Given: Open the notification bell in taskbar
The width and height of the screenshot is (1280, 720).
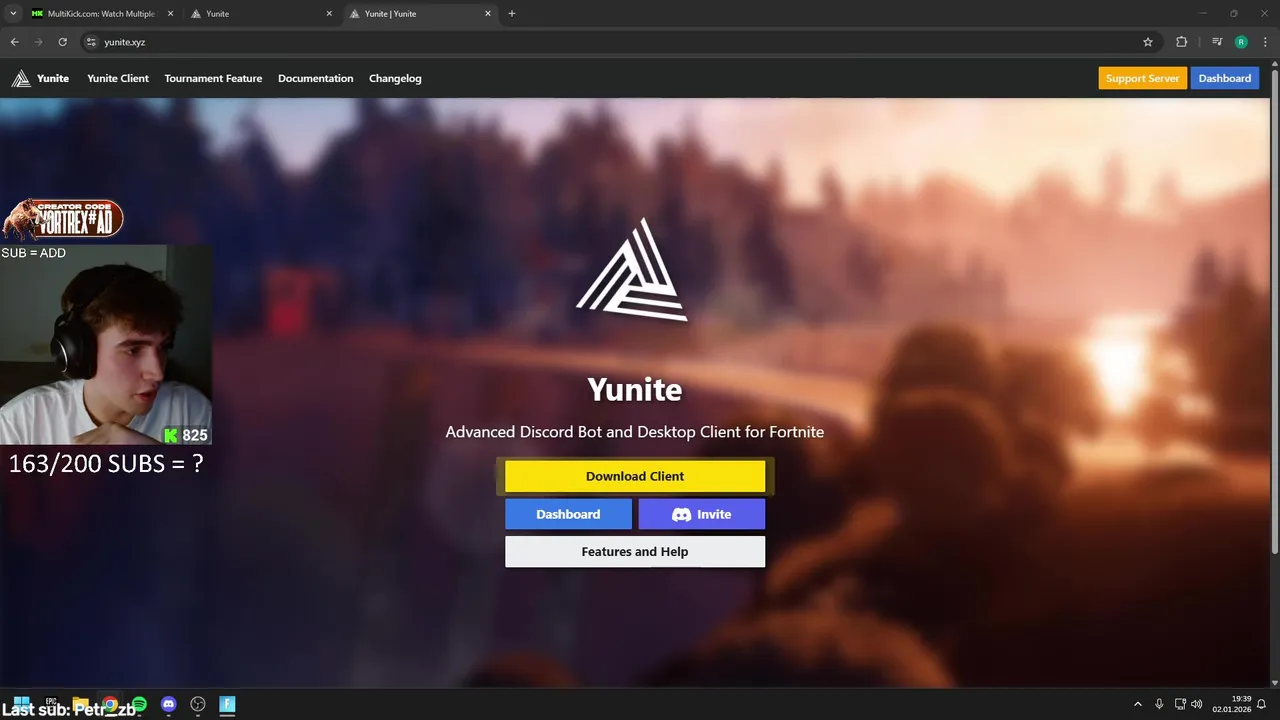Looking at the screenshot, I should coord(1262,705).
